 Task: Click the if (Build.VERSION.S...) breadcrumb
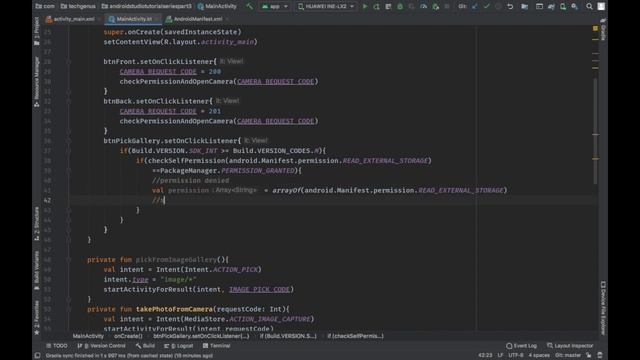click(x=288, y=336)
